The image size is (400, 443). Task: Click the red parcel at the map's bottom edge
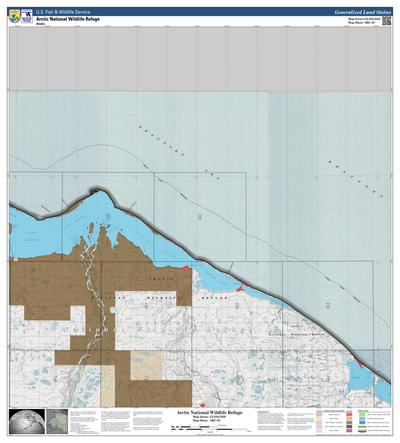tap(202, 405)
